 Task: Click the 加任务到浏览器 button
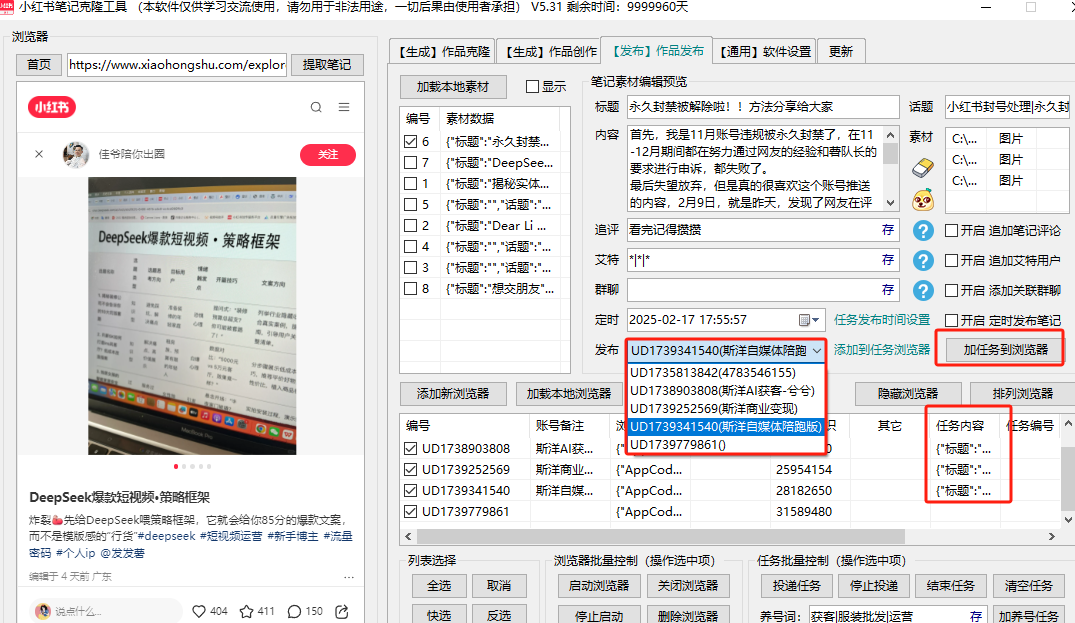998,350
